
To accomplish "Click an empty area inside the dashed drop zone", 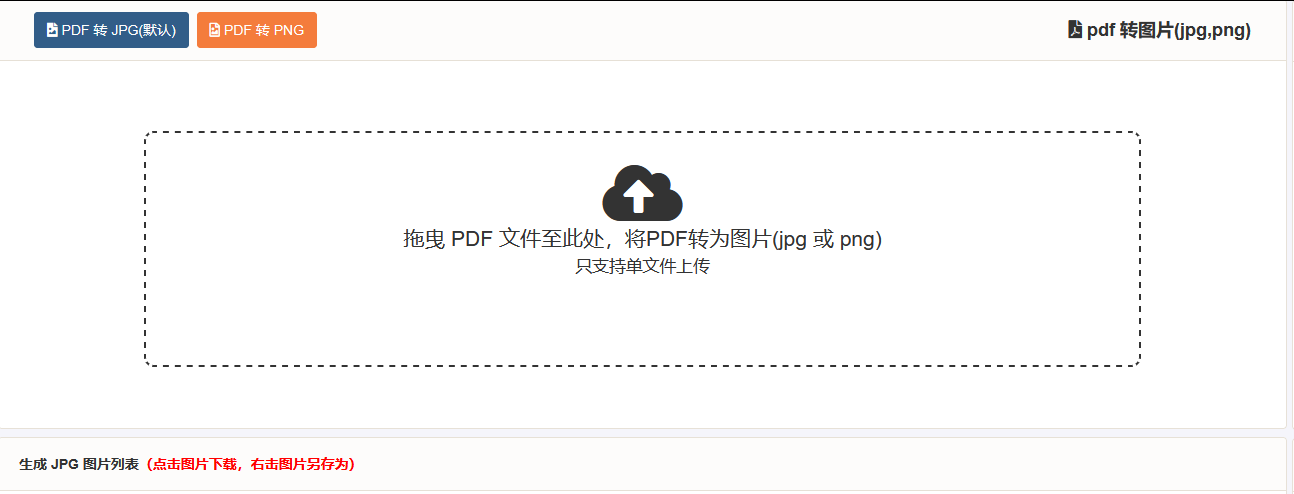I will coord(350,310).
